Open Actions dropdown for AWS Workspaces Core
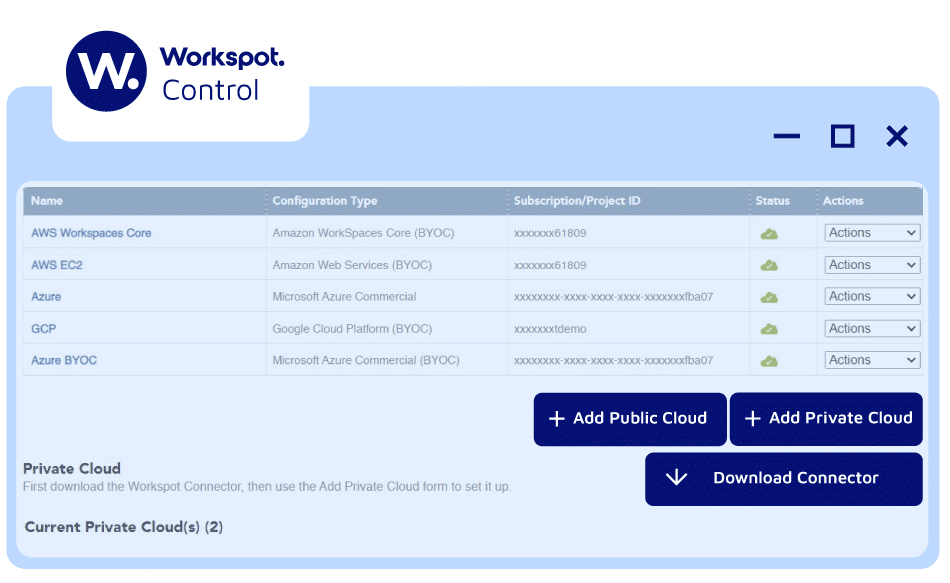Image resolution: width=950 pixels, height=583 pixels. coord(872,233)
